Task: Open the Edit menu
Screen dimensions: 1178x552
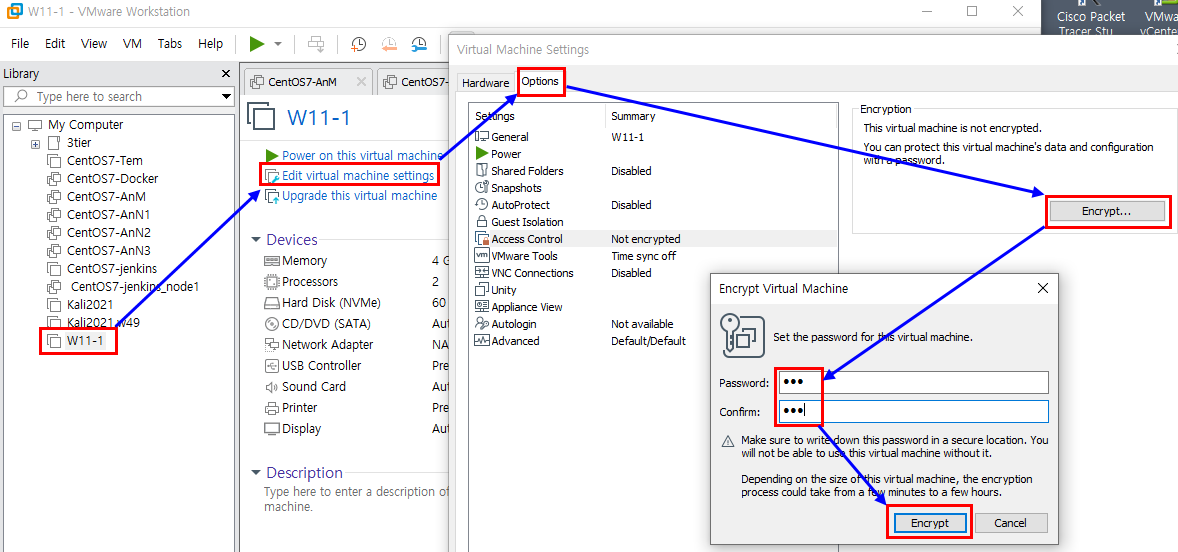Action: pyautogui.click(x=55, y=44)
